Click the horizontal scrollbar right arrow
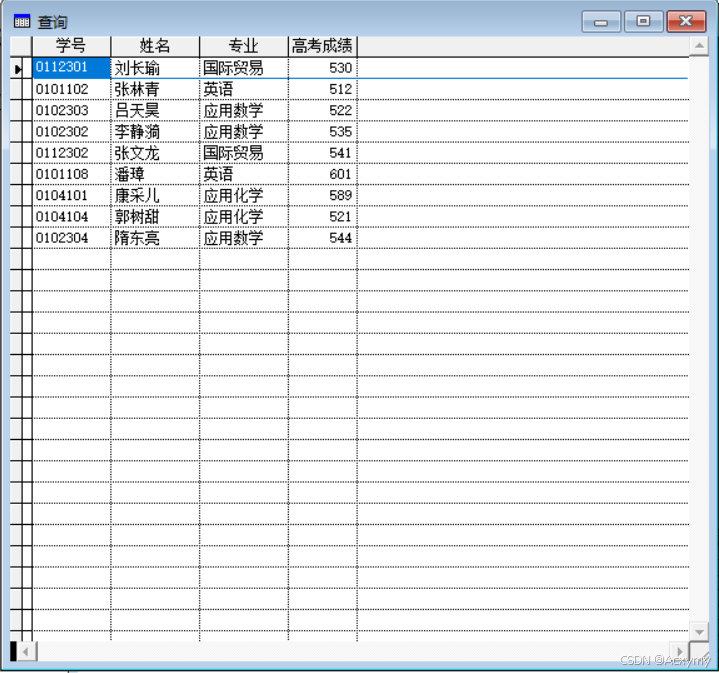 (680, 651)
